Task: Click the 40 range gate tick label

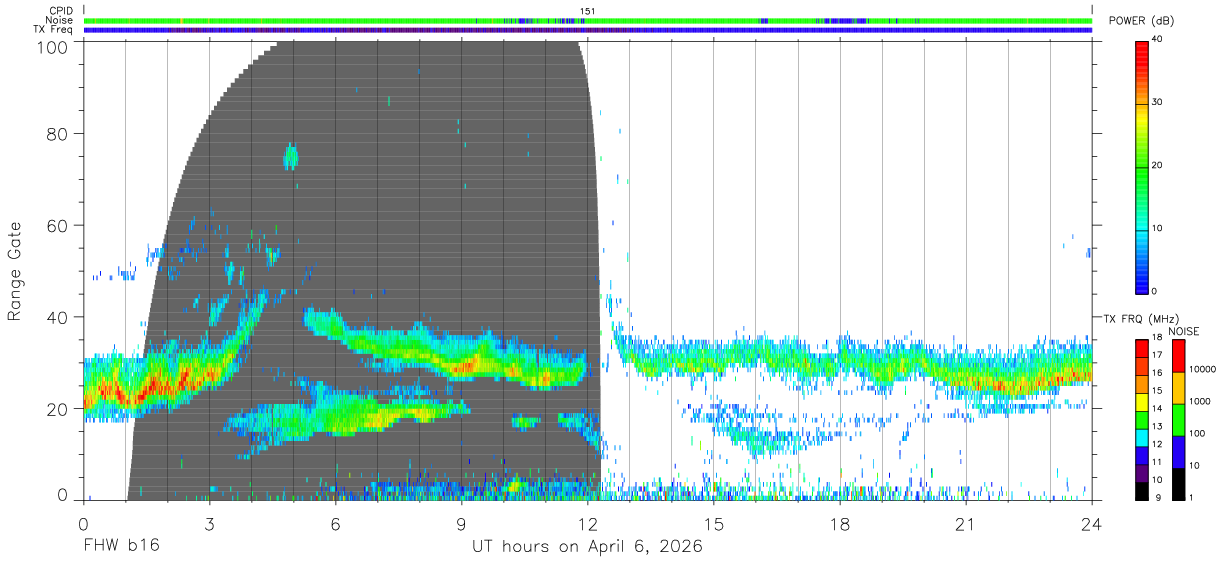Action: click(x=56, y=317)
